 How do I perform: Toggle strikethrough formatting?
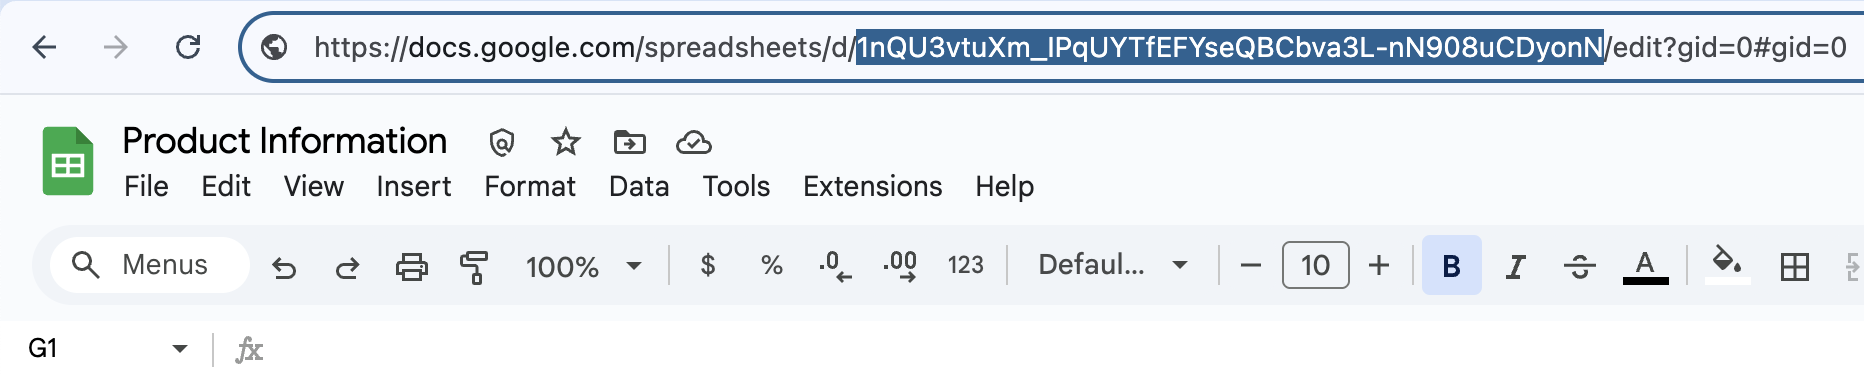pos(1580,266)
